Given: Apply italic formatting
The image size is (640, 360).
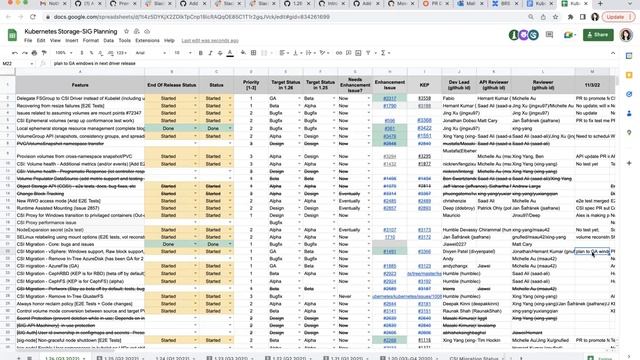Looking at the screenshot, I should click(210, 53).
